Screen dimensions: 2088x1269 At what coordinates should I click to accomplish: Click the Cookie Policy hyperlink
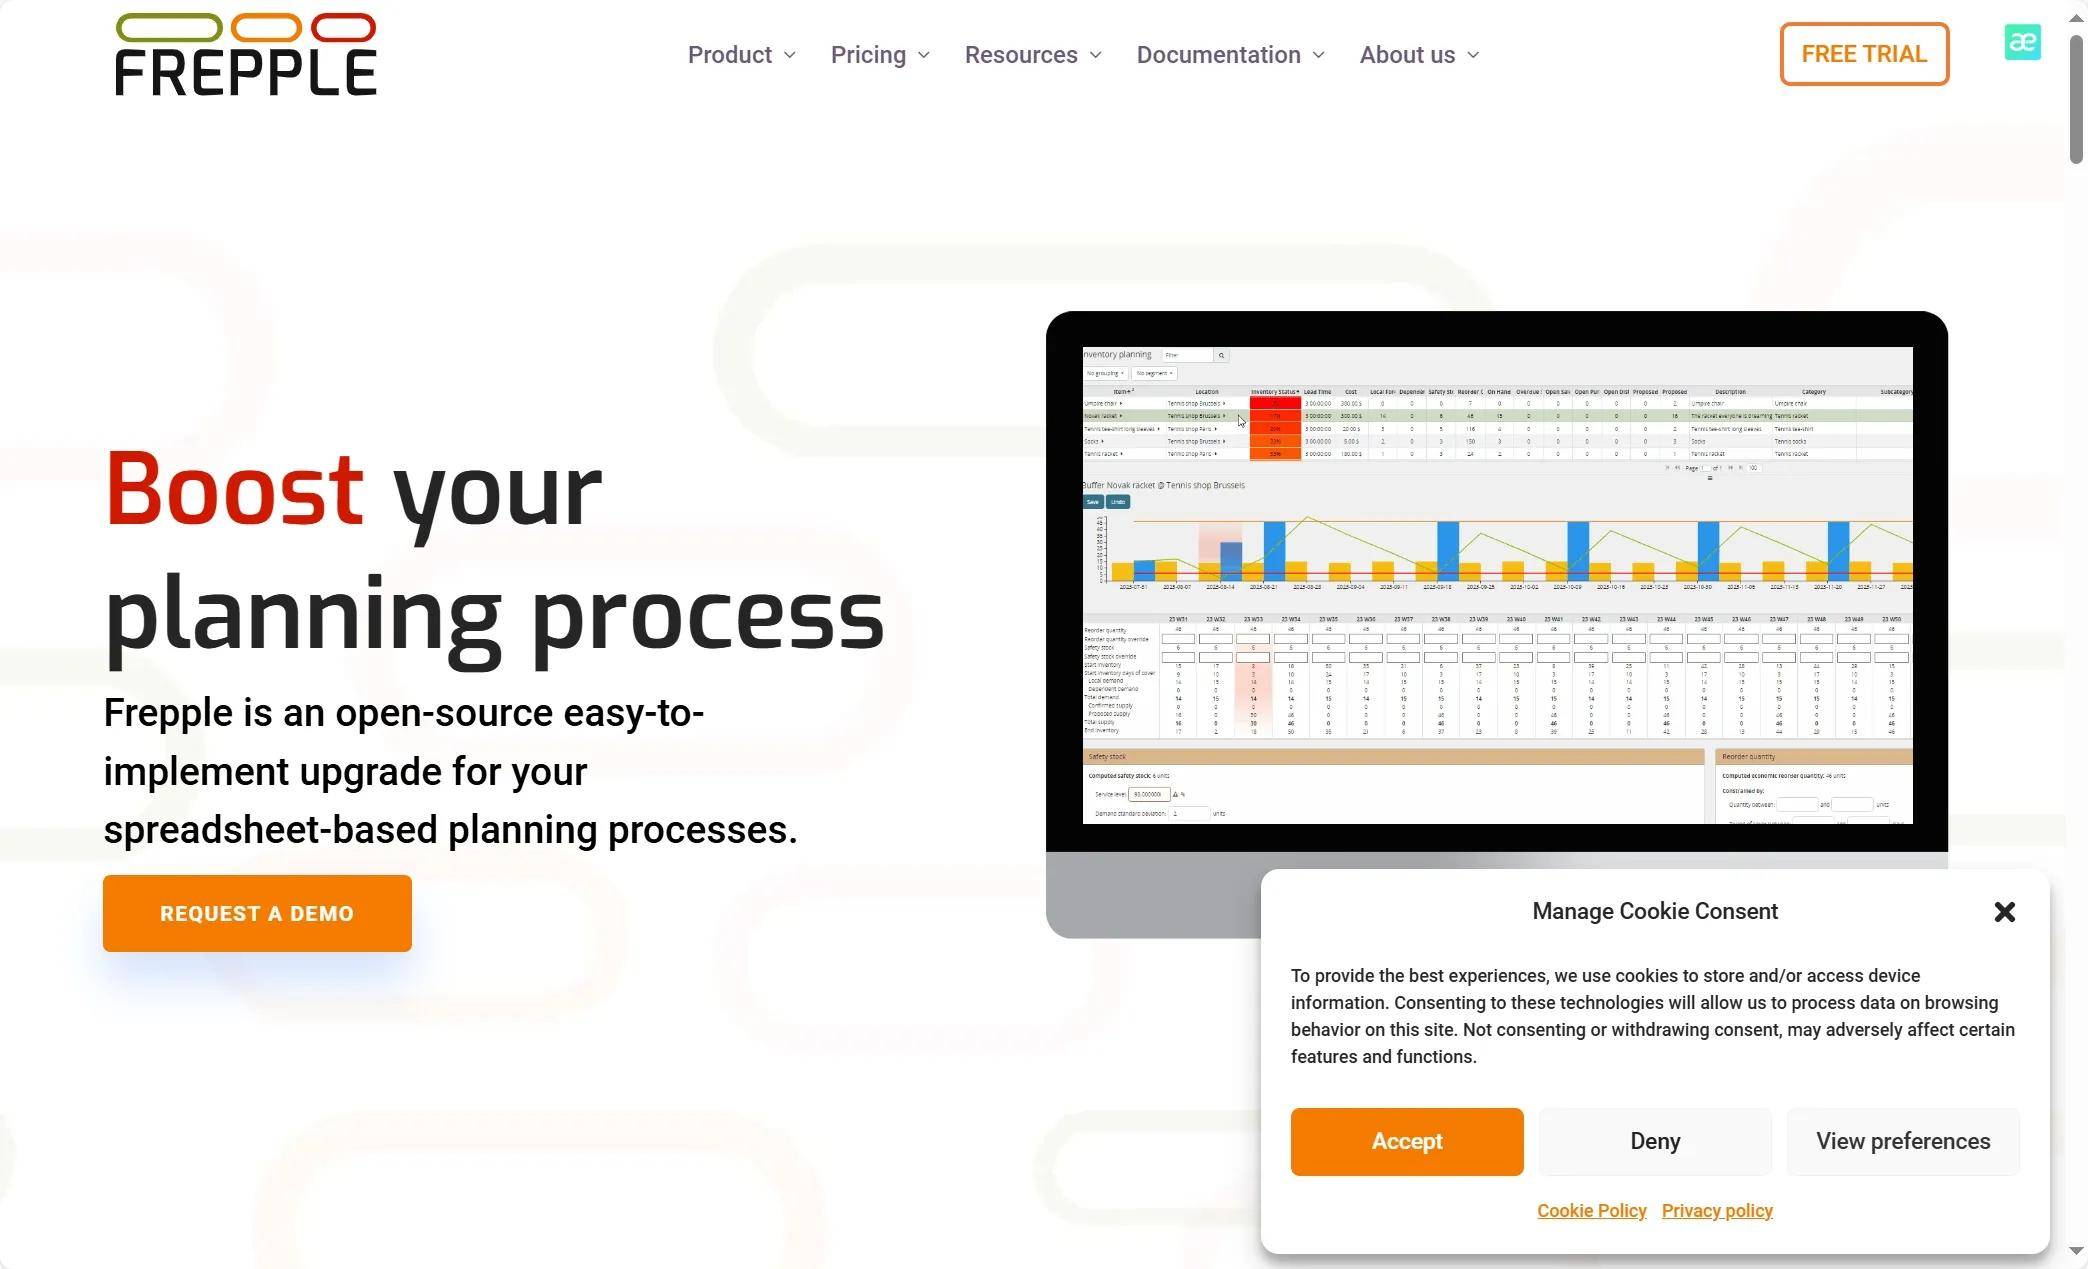tap(1591, 1209)
